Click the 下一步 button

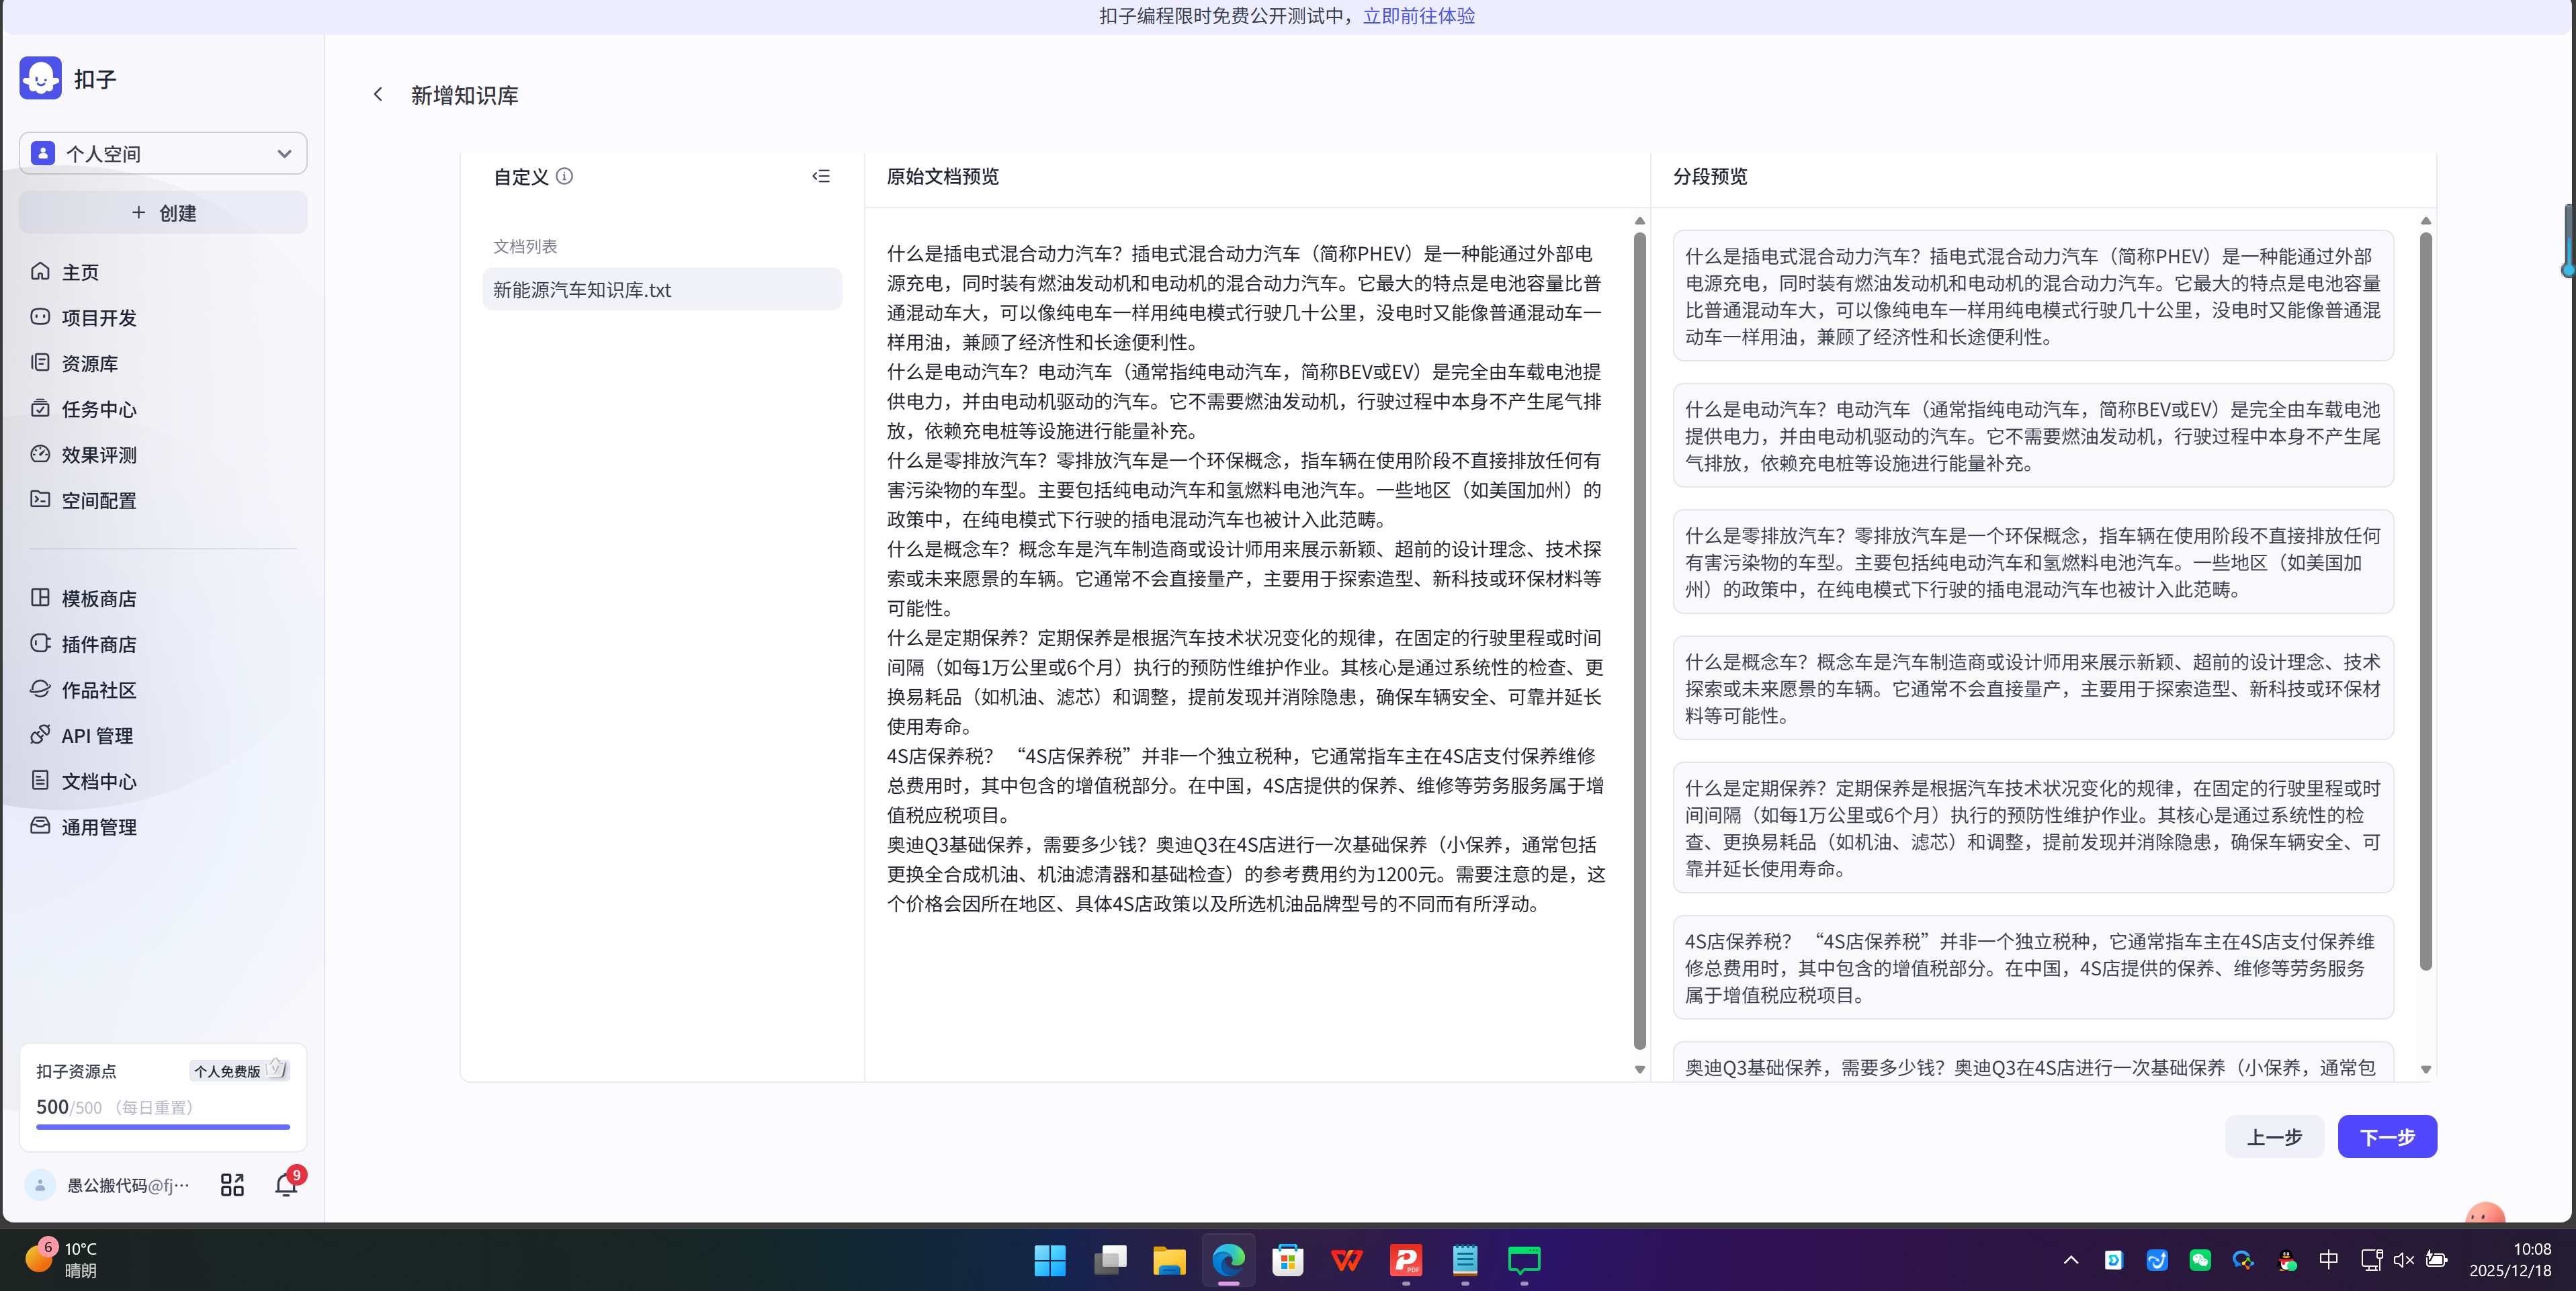[x=2387, y=1137]
